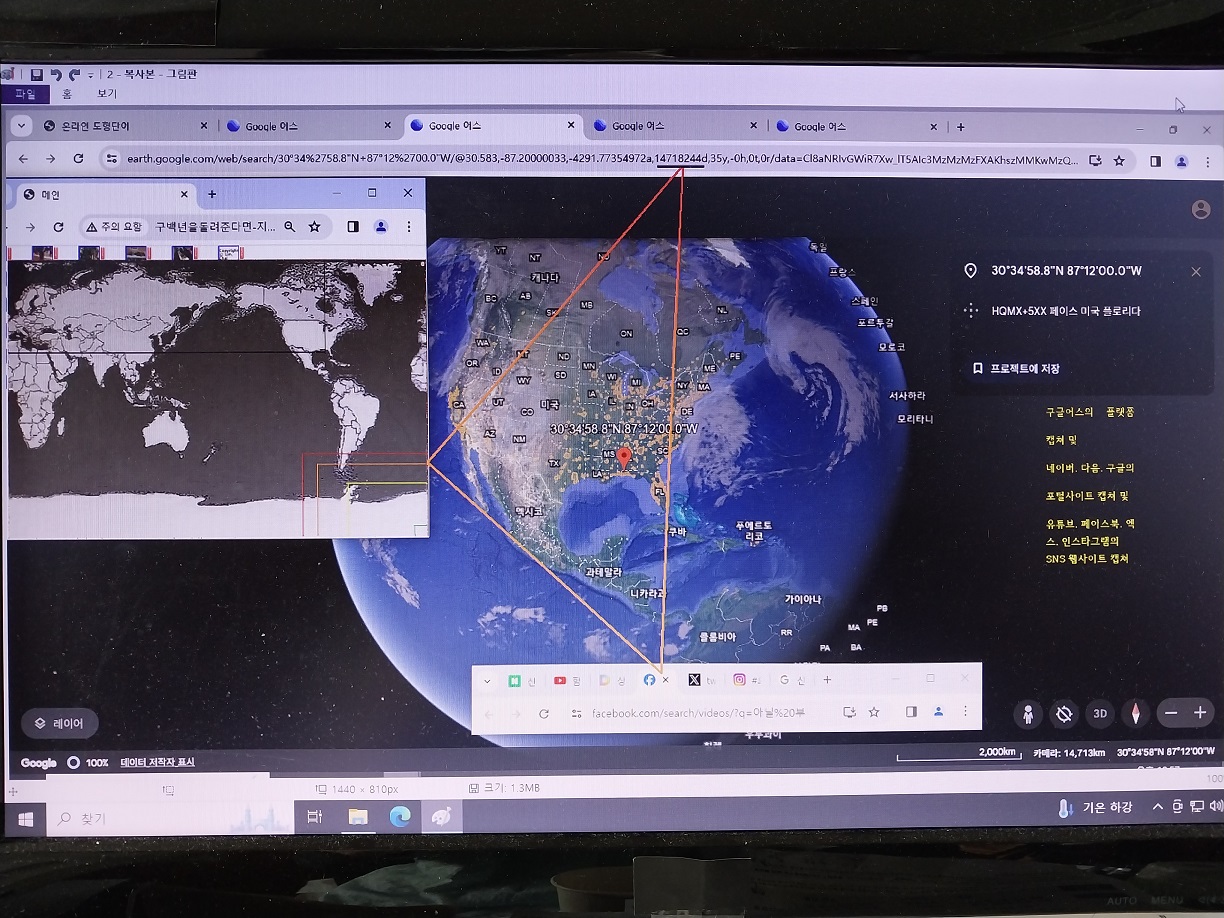
Task: Zoom in on the globe
Action: click(x=1200, y=713)
